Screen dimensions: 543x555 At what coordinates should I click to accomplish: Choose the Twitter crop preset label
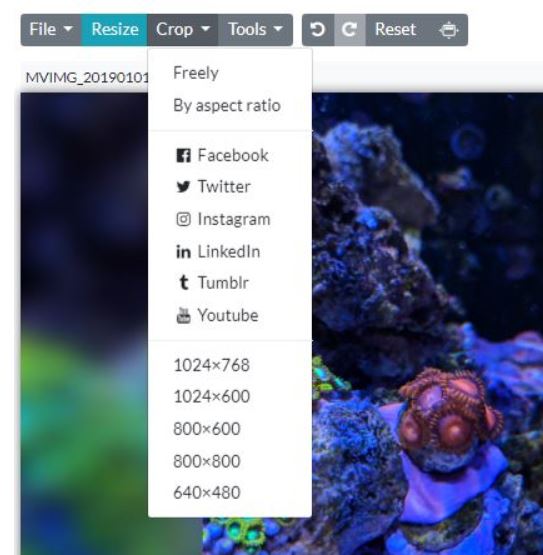coord(224,187)
